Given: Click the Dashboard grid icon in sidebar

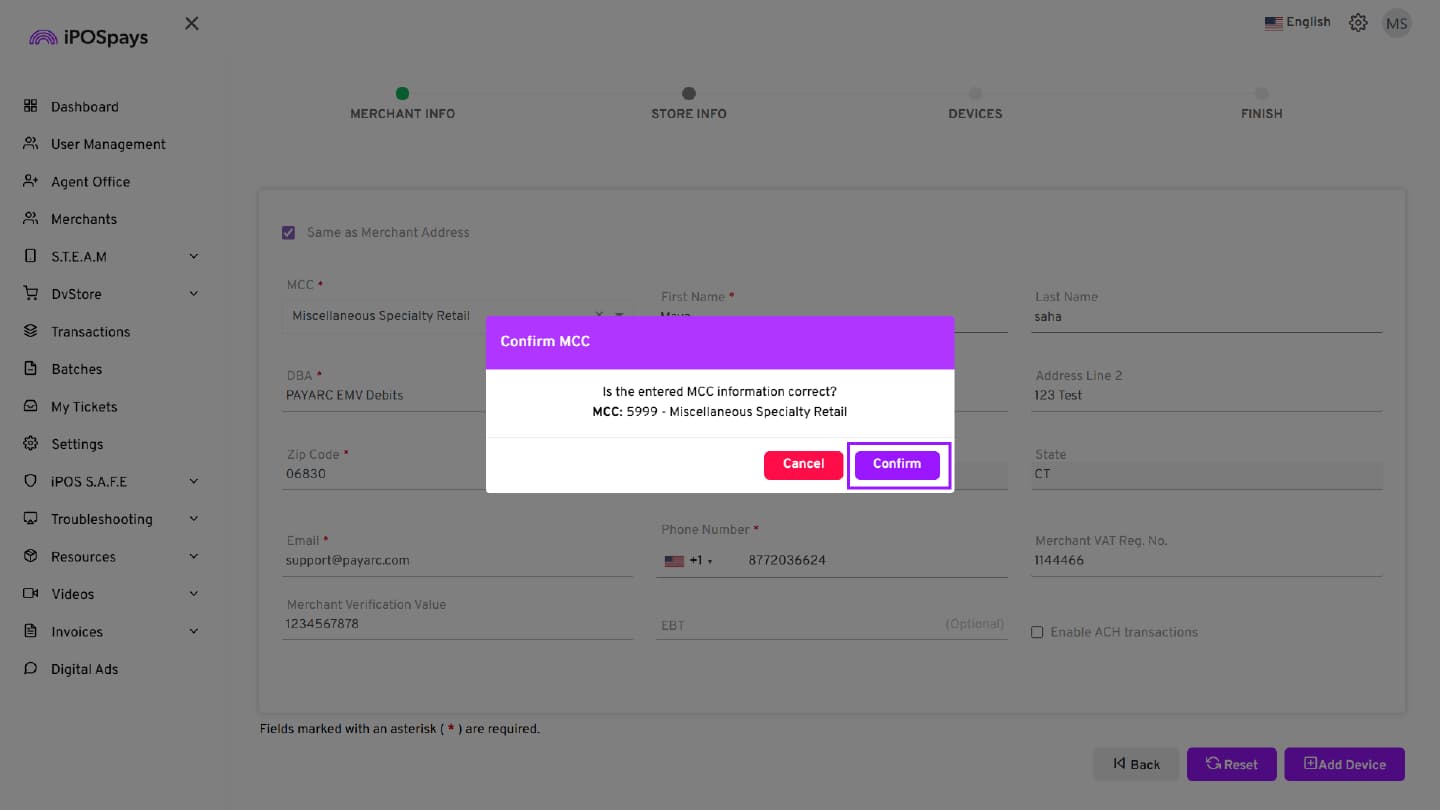Looking at the screenshot, I should [30, 106].
